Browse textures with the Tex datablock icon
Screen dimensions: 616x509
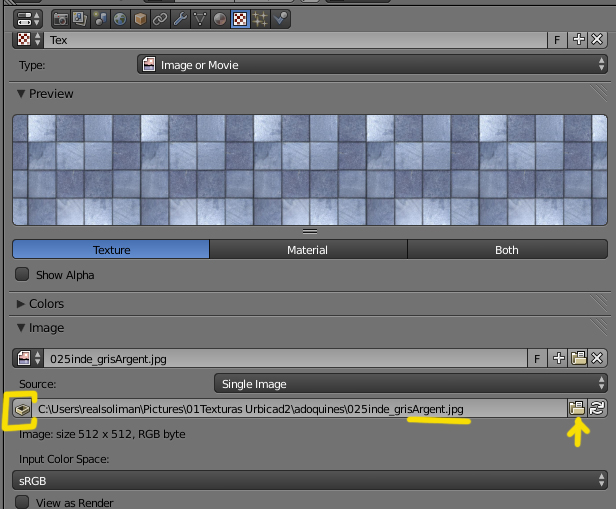pyautogui.click(x=28, y=40)
